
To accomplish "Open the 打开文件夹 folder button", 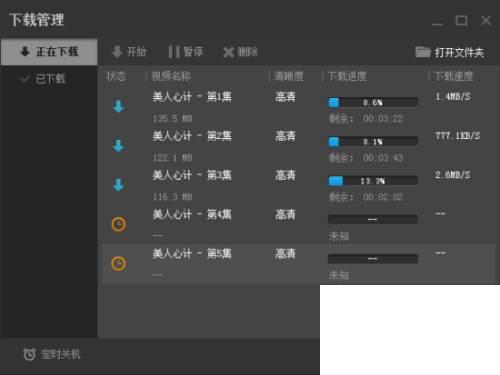I will coord(450,52).
